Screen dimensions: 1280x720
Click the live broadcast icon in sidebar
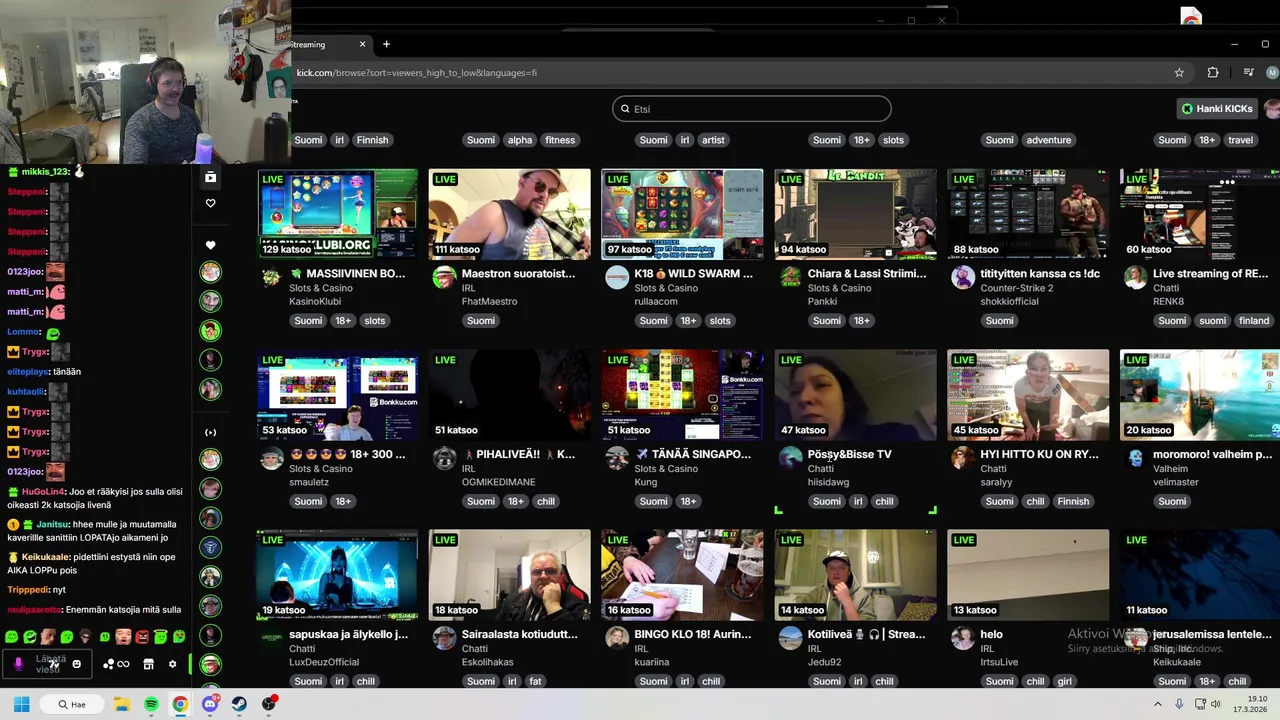tap(210, 432)
